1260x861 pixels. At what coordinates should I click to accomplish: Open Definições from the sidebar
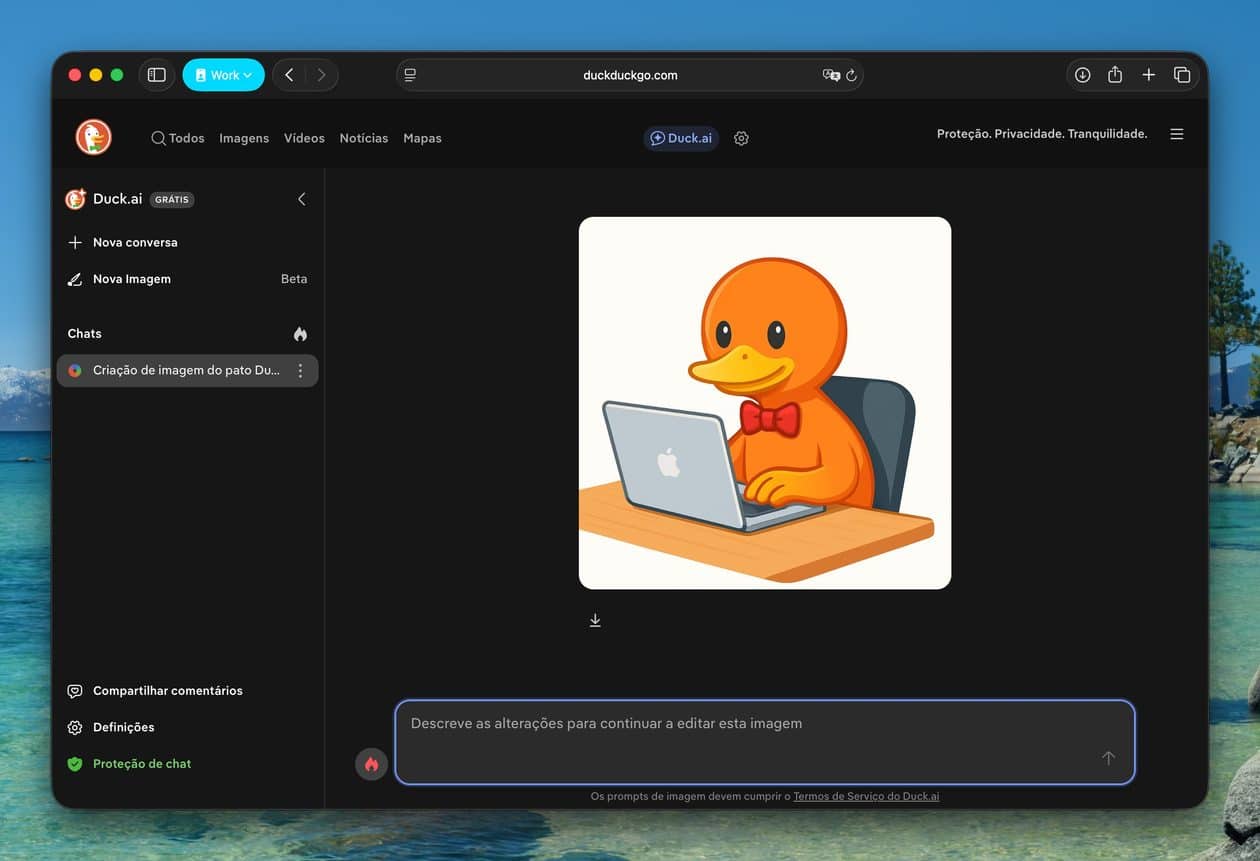(x=124, y=727)
